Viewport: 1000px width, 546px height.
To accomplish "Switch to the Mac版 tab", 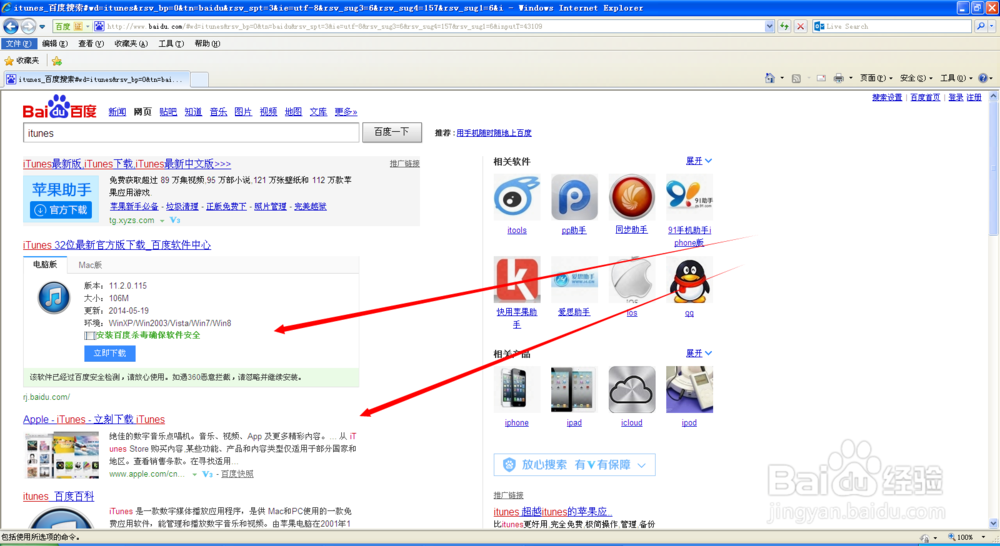I will [x=90, y=265].
